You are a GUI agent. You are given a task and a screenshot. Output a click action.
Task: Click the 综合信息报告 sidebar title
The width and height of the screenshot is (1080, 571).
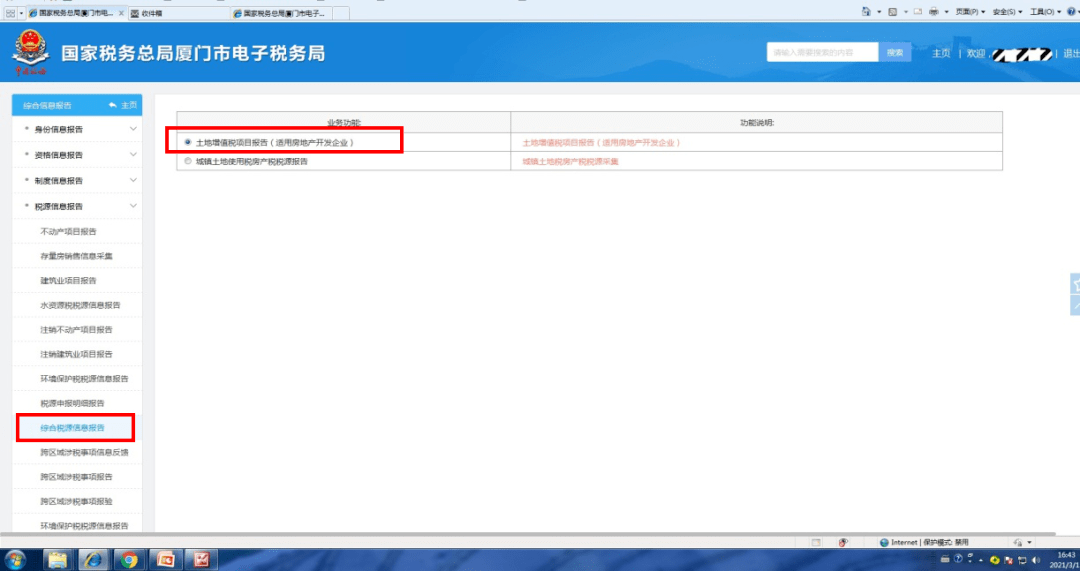(48, 105)
